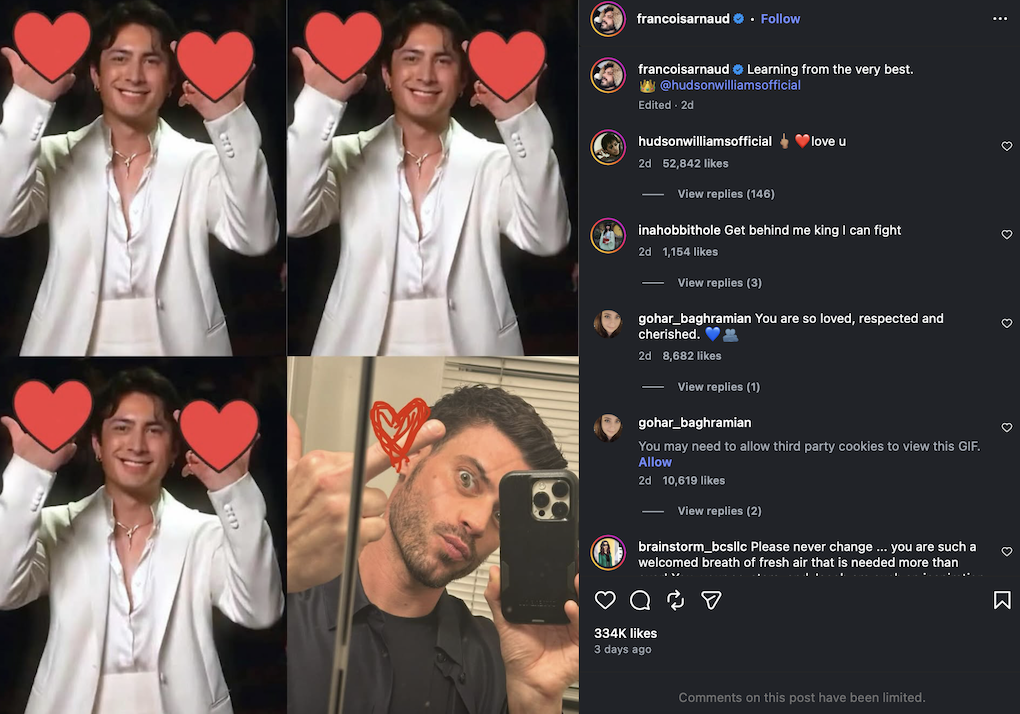View the 334K likes list

[625, 633]
